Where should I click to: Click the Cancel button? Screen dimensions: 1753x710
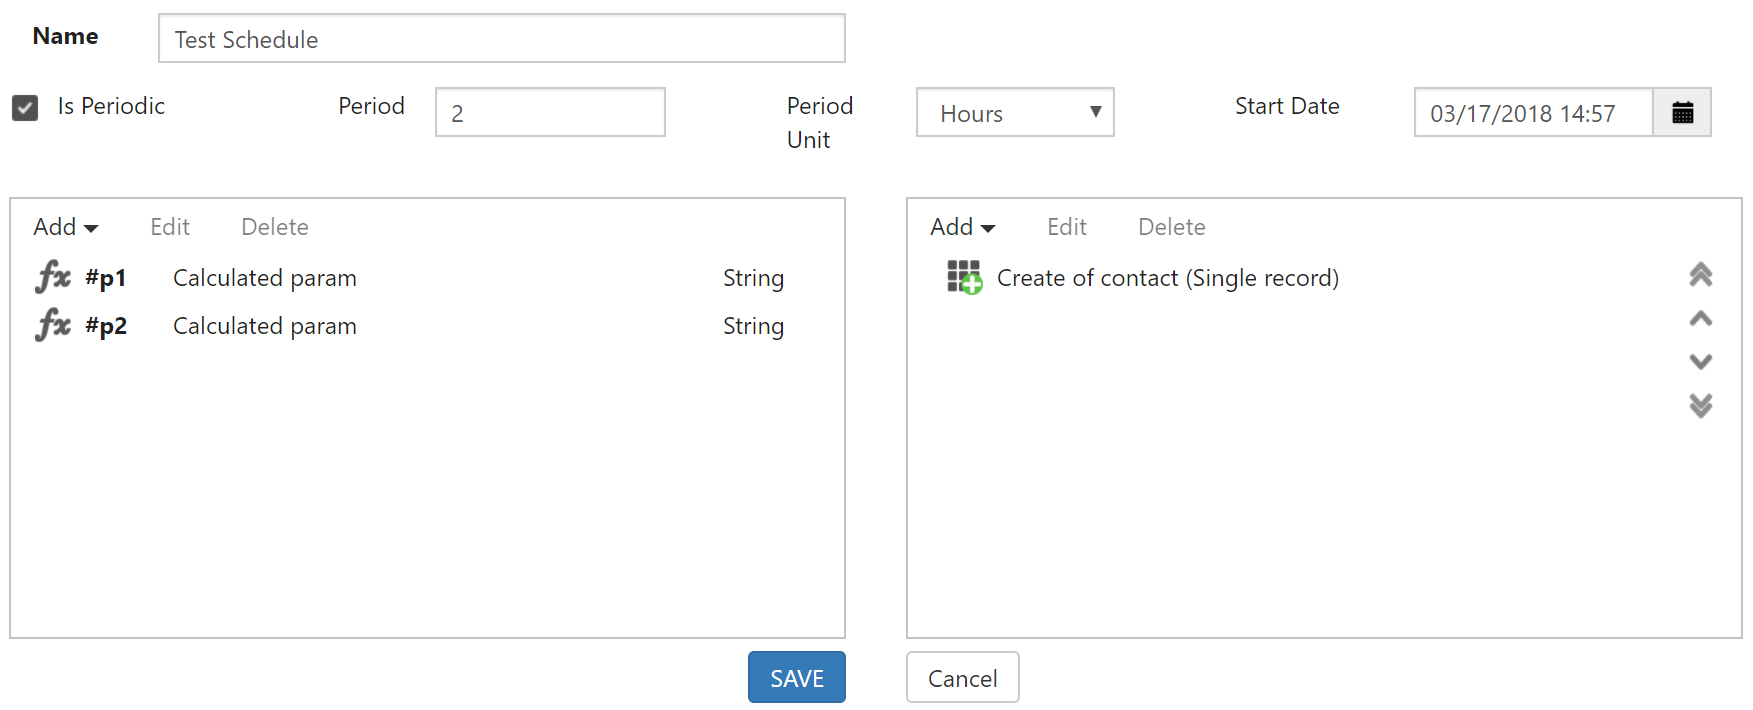click(x=962, y=677)
